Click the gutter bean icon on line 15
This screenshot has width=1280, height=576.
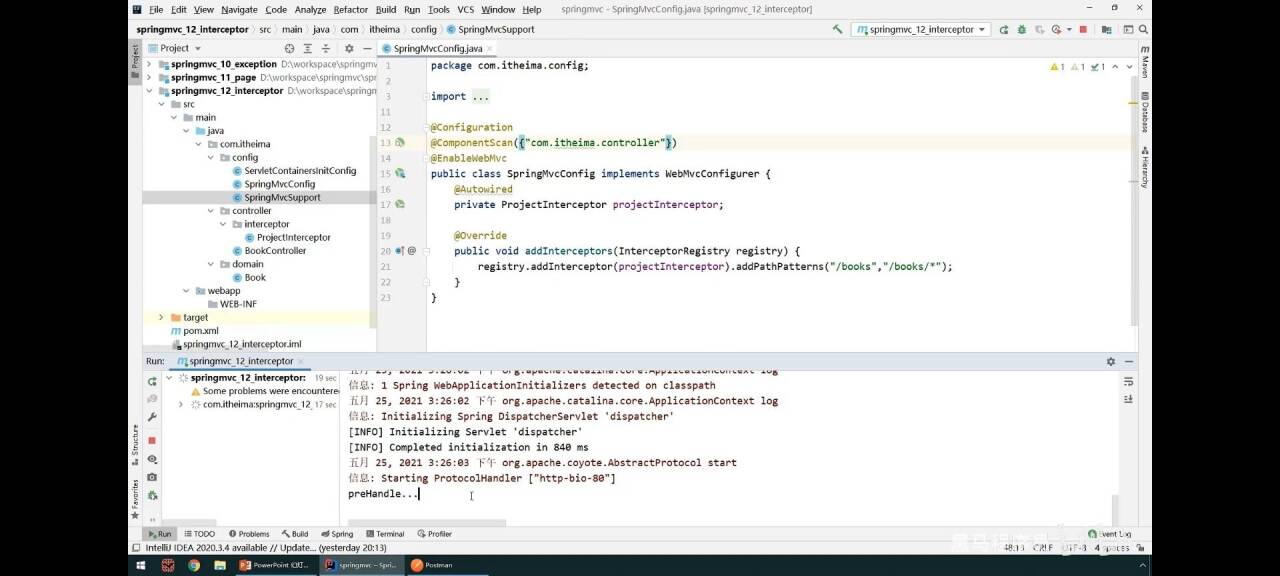tap(399, 174)
